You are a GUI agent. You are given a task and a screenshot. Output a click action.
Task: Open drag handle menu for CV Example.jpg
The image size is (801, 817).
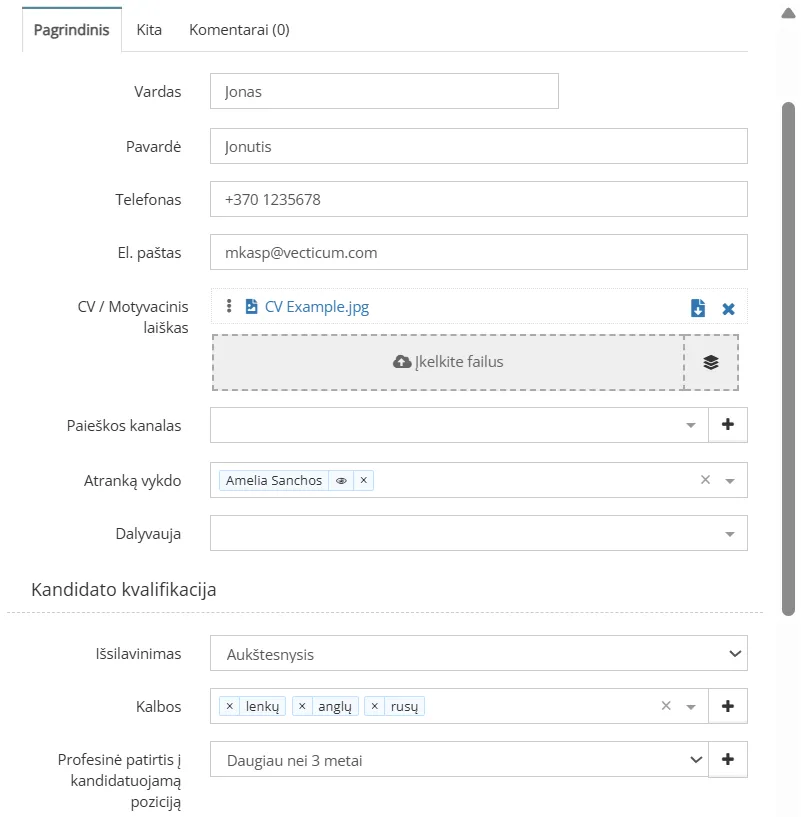pyautogui.click(x=229, y=307)
